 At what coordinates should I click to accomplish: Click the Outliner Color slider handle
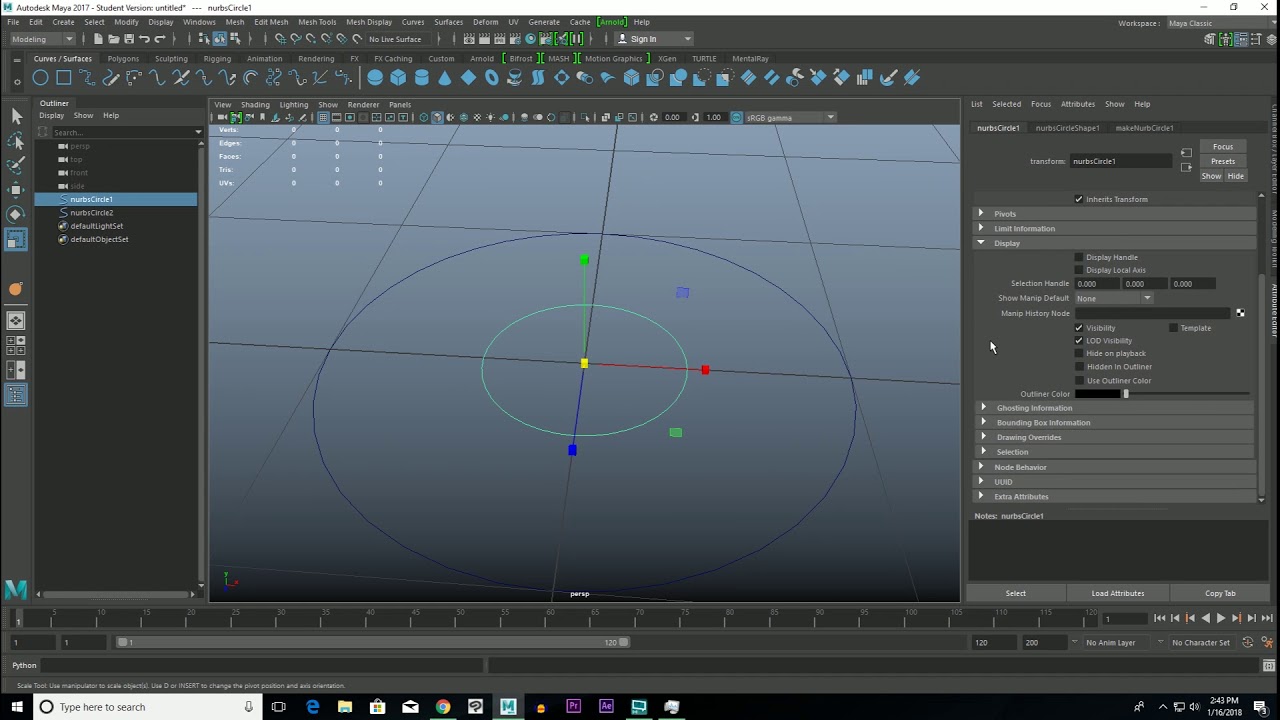[1125, 394]
